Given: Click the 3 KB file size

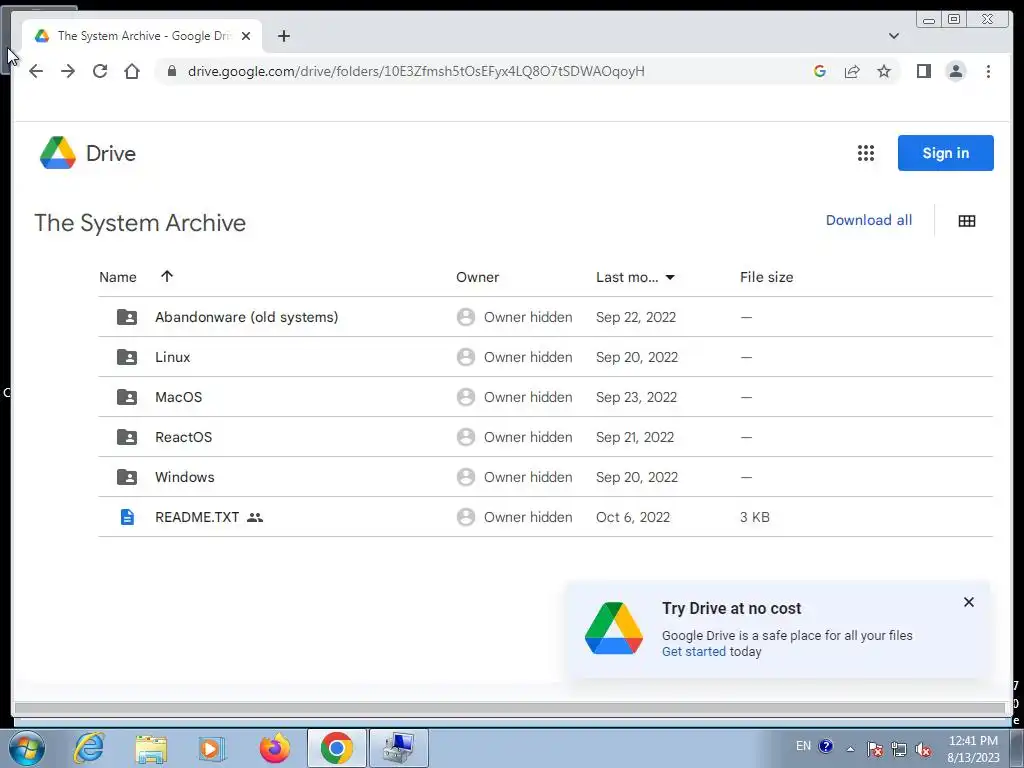Looking at the screenshot, I should 754,517.
